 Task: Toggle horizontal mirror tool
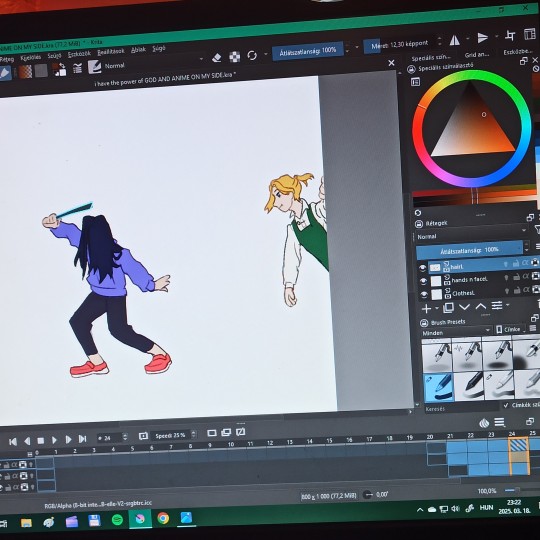coord(455,41)
